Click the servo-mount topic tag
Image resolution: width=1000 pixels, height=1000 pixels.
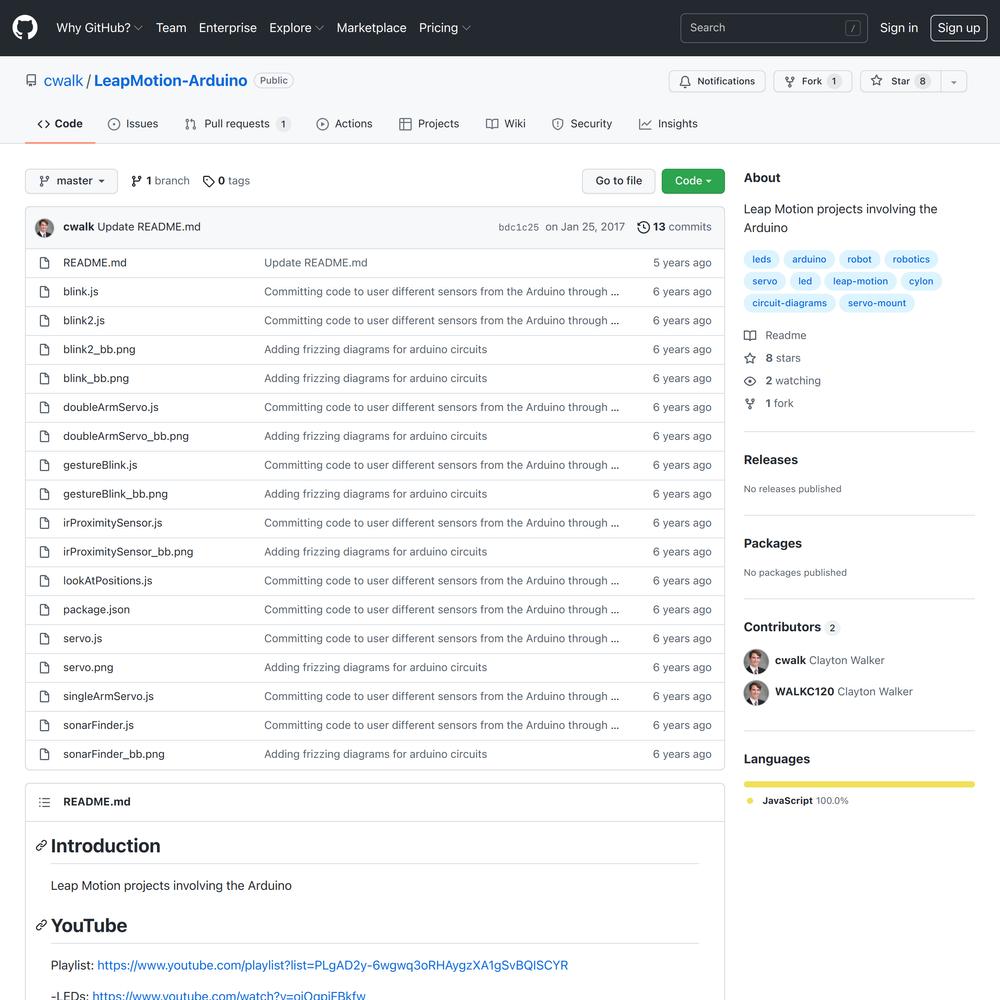point(876,303)
